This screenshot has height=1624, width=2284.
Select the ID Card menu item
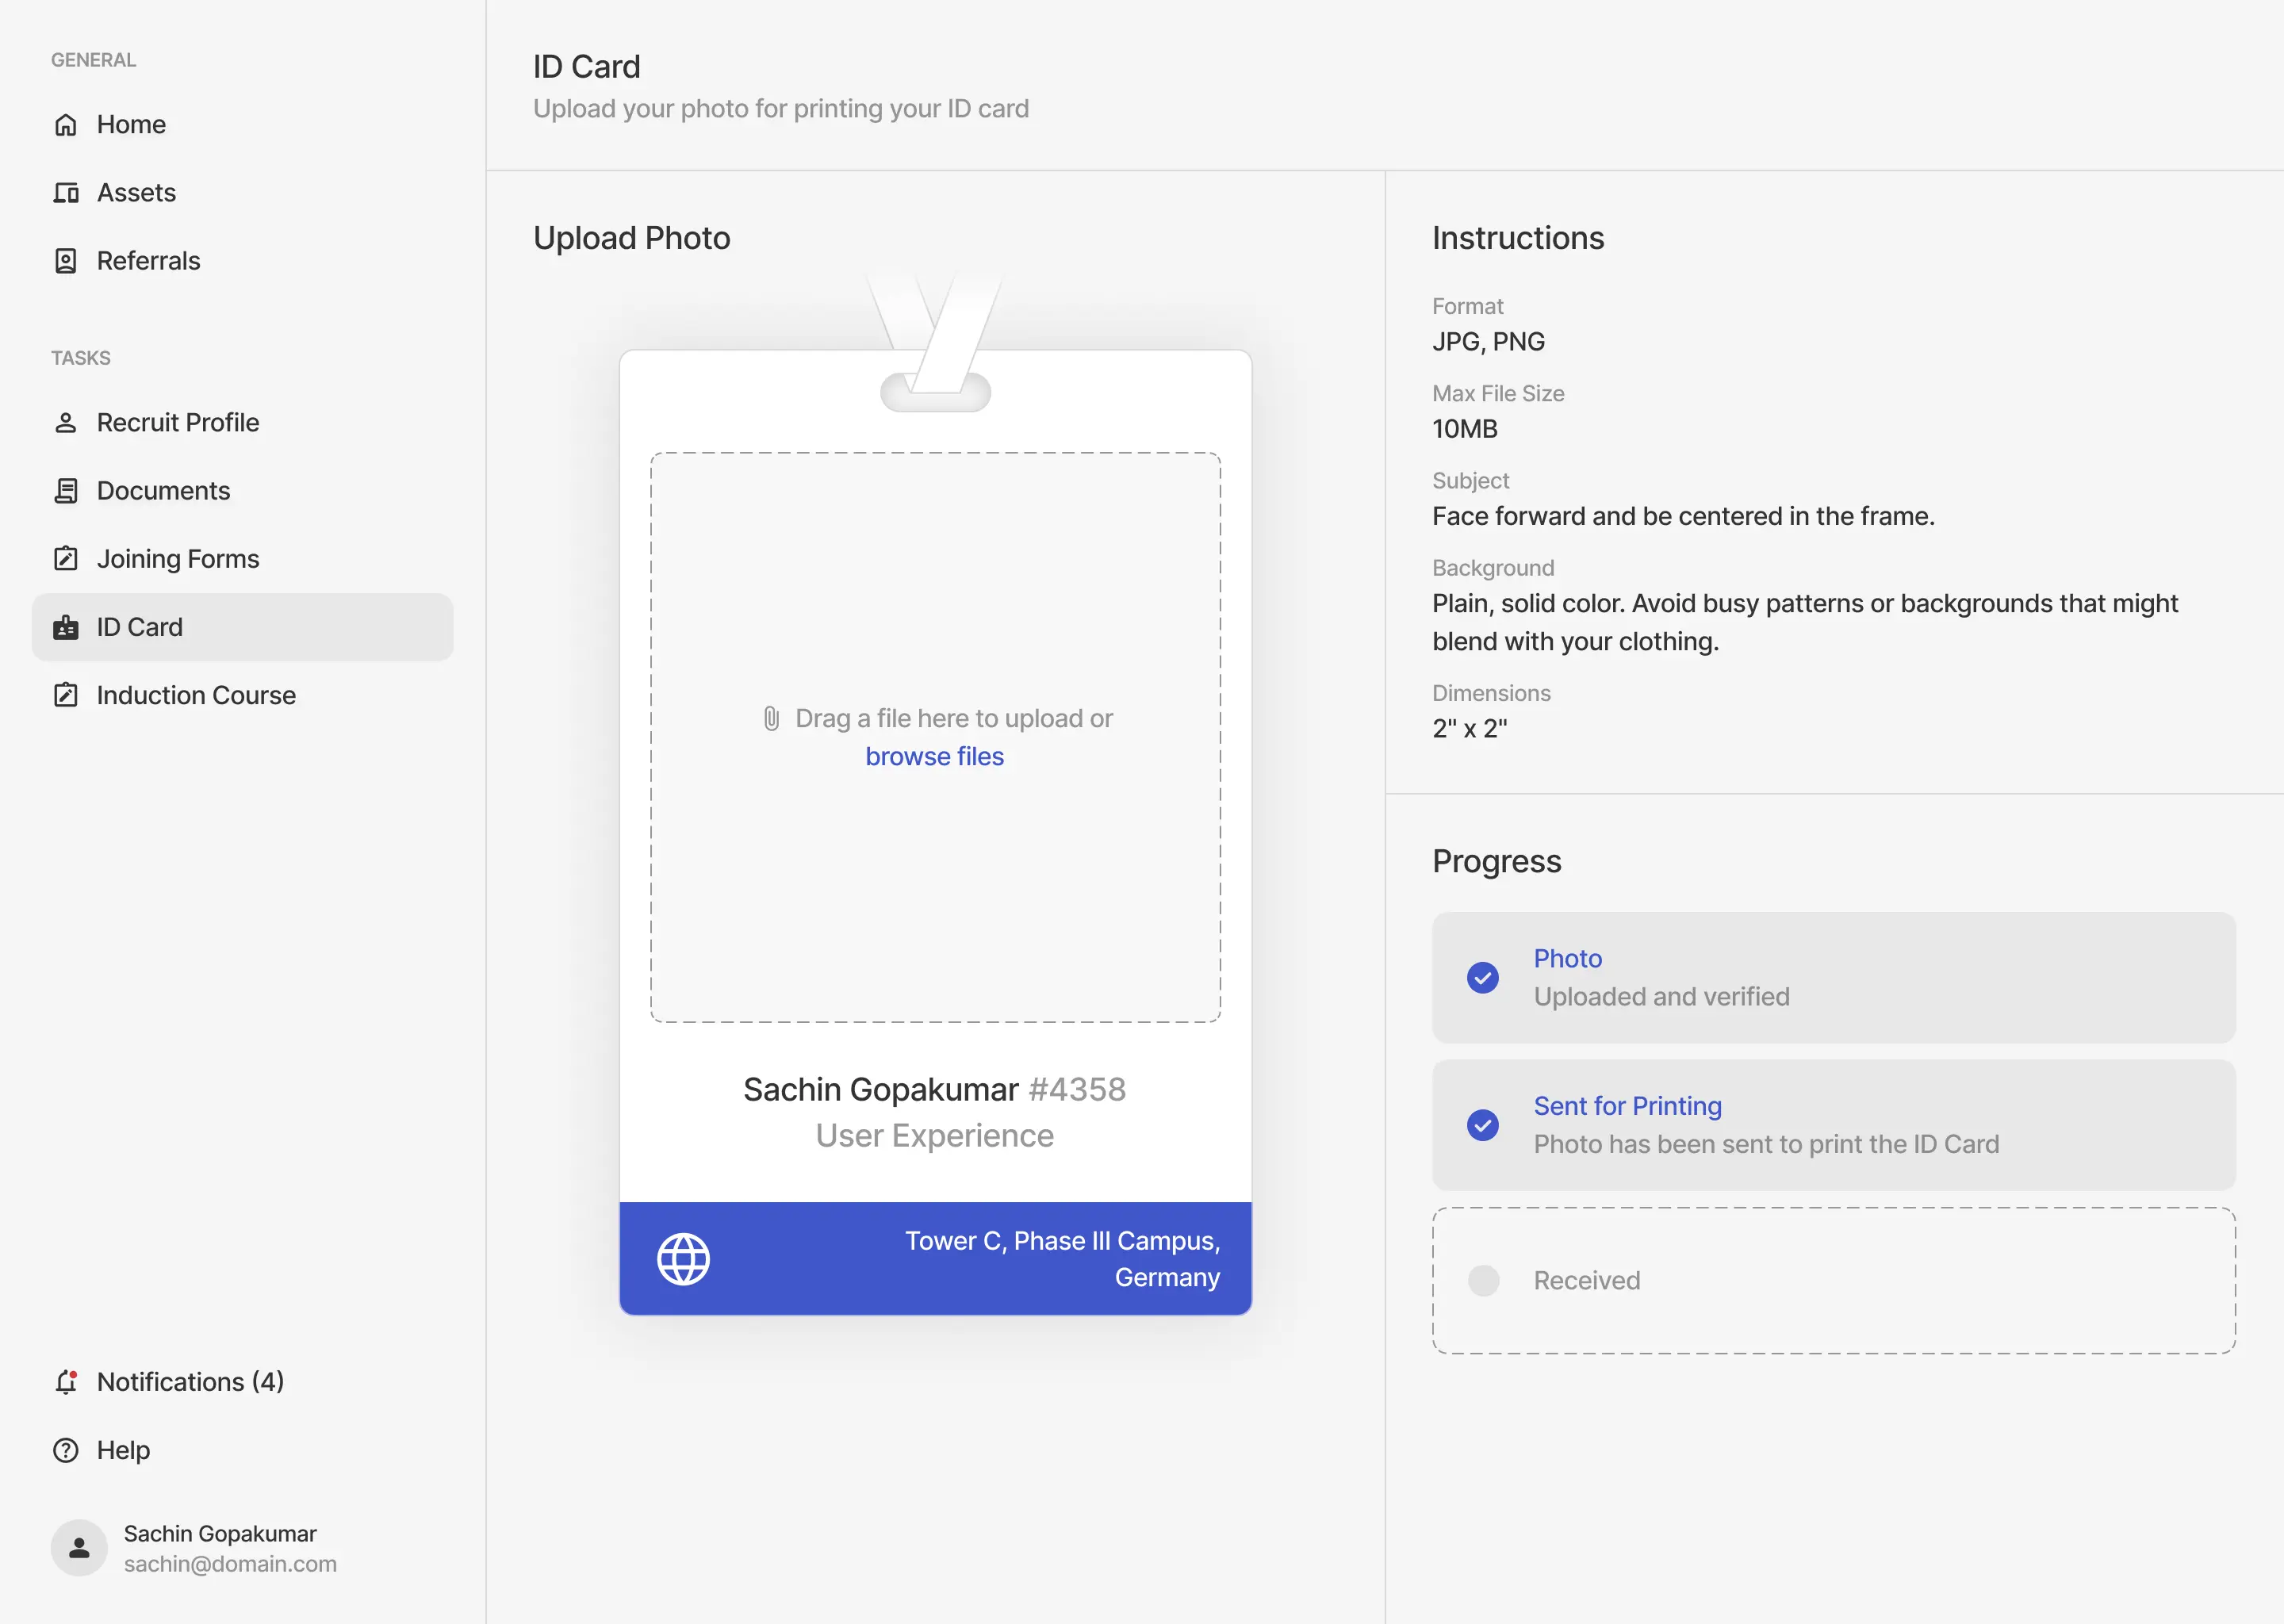[x=243, y=627]
